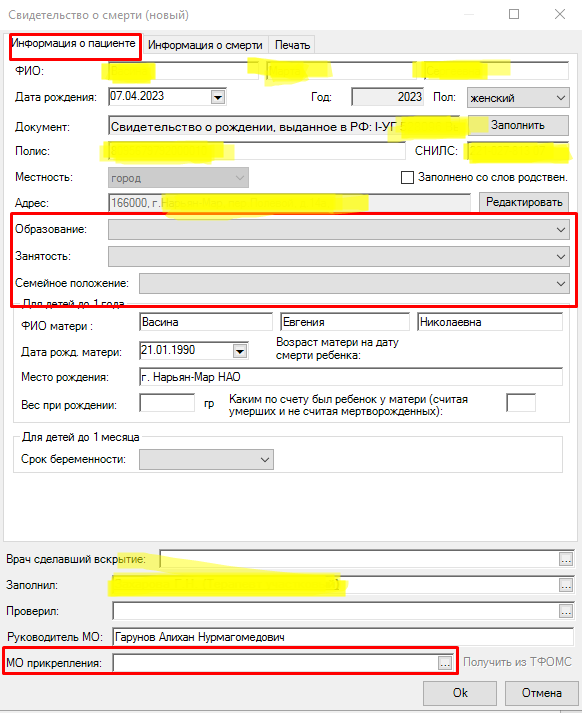
Task: Open calendar arrow for Дата рождения
Action: click(218, 97)
